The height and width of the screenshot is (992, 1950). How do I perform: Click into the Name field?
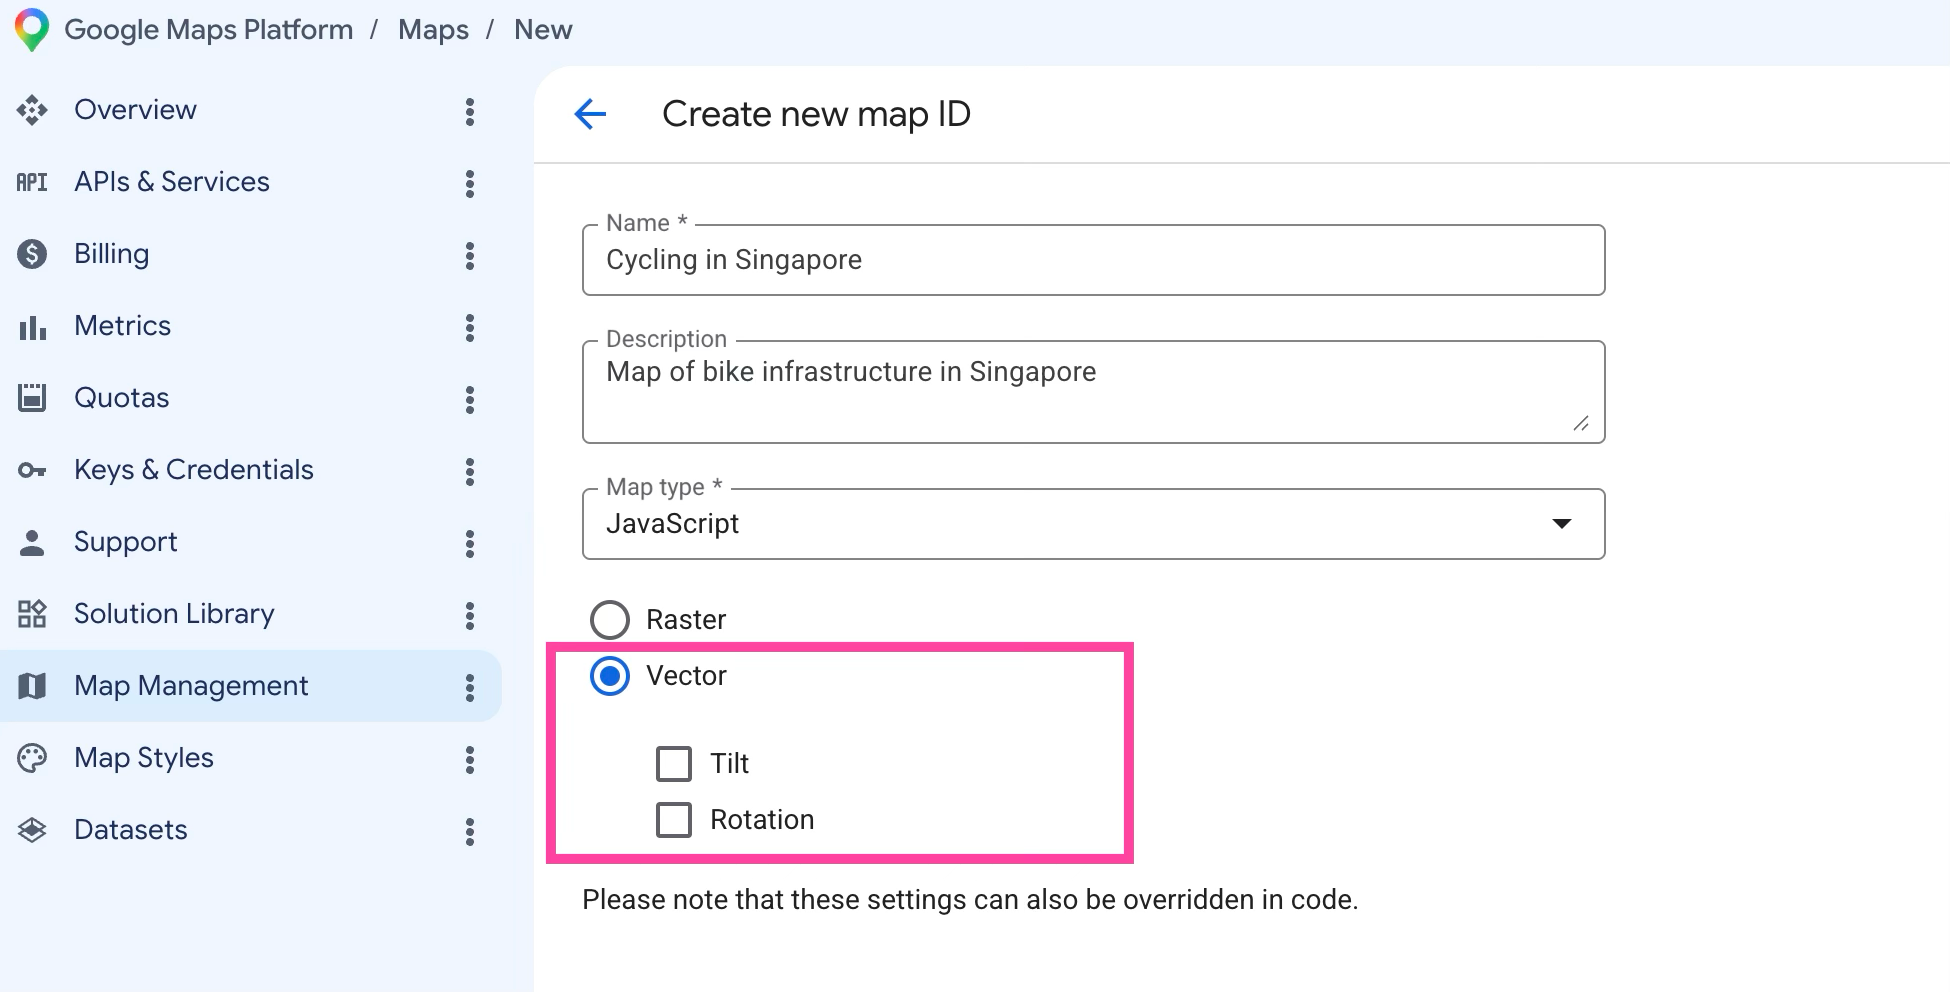(1093, 260)
